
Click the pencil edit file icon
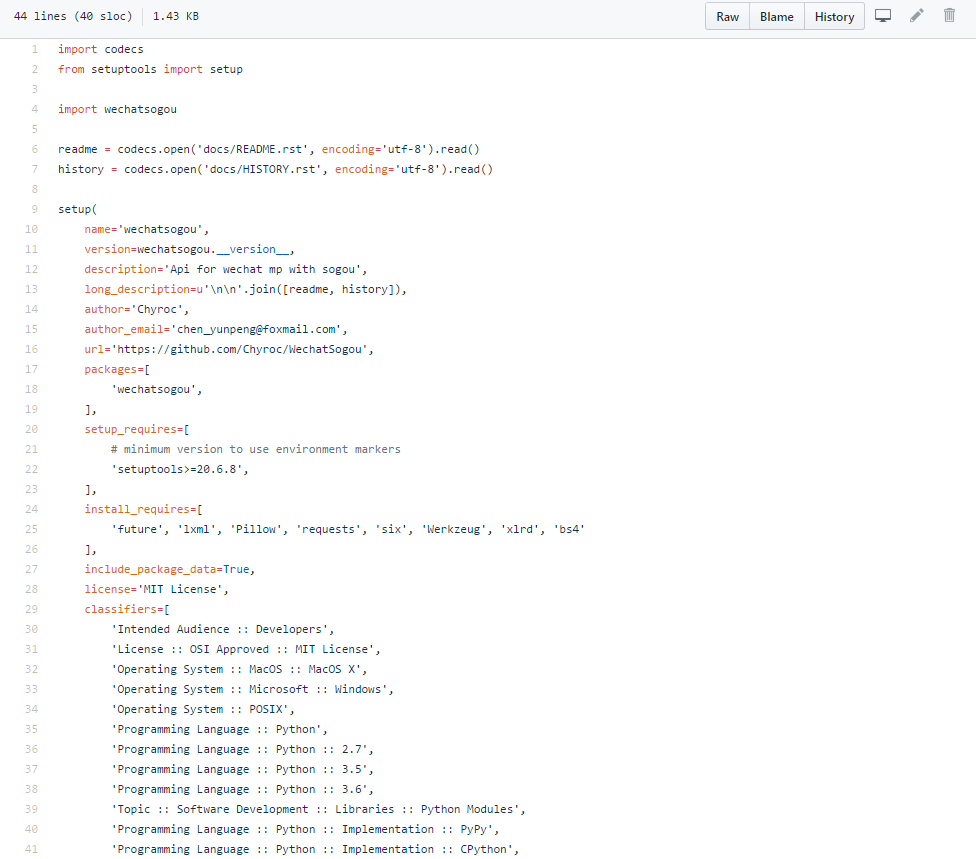coord(917,16)
